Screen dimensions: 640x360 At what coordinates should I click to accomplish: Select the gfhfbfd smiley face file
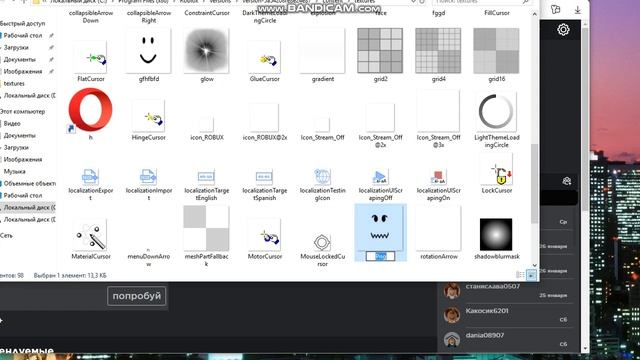pos(149,51)
